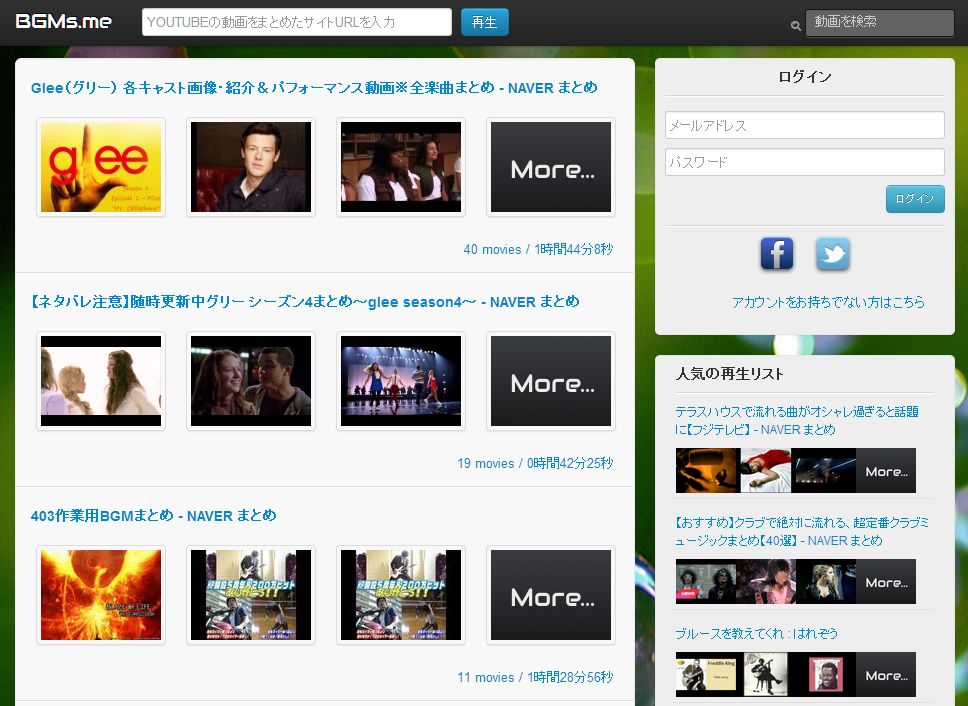Click the BGMs.me logo
The image size is (968, 706).
coord(64,22)
